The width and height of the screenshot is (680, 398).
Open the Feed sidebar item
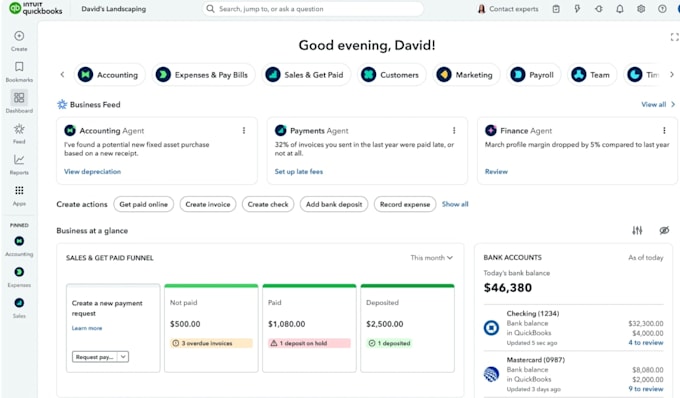pos(19,134)
